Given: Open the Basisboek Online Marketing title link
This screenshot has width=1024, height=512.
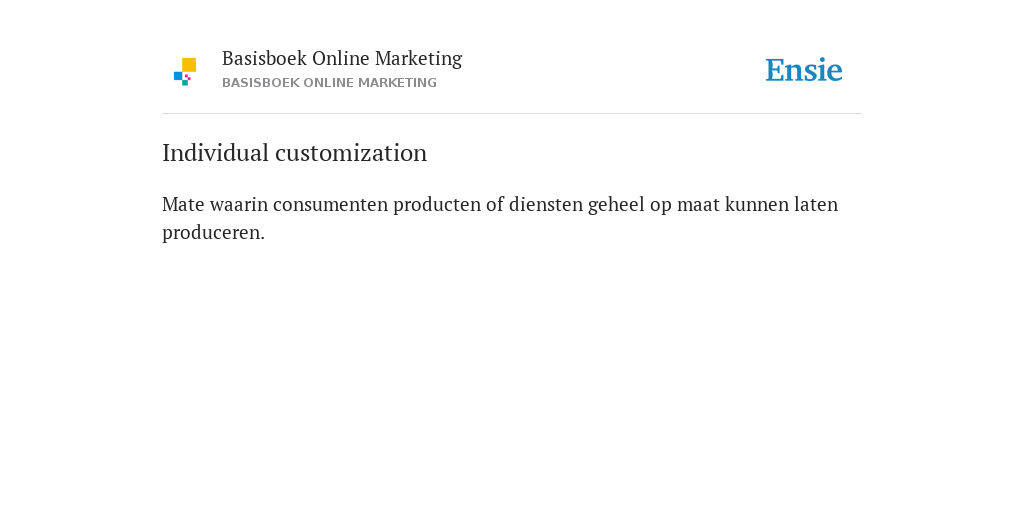Looking at the screenshot, I should [342, 59].
